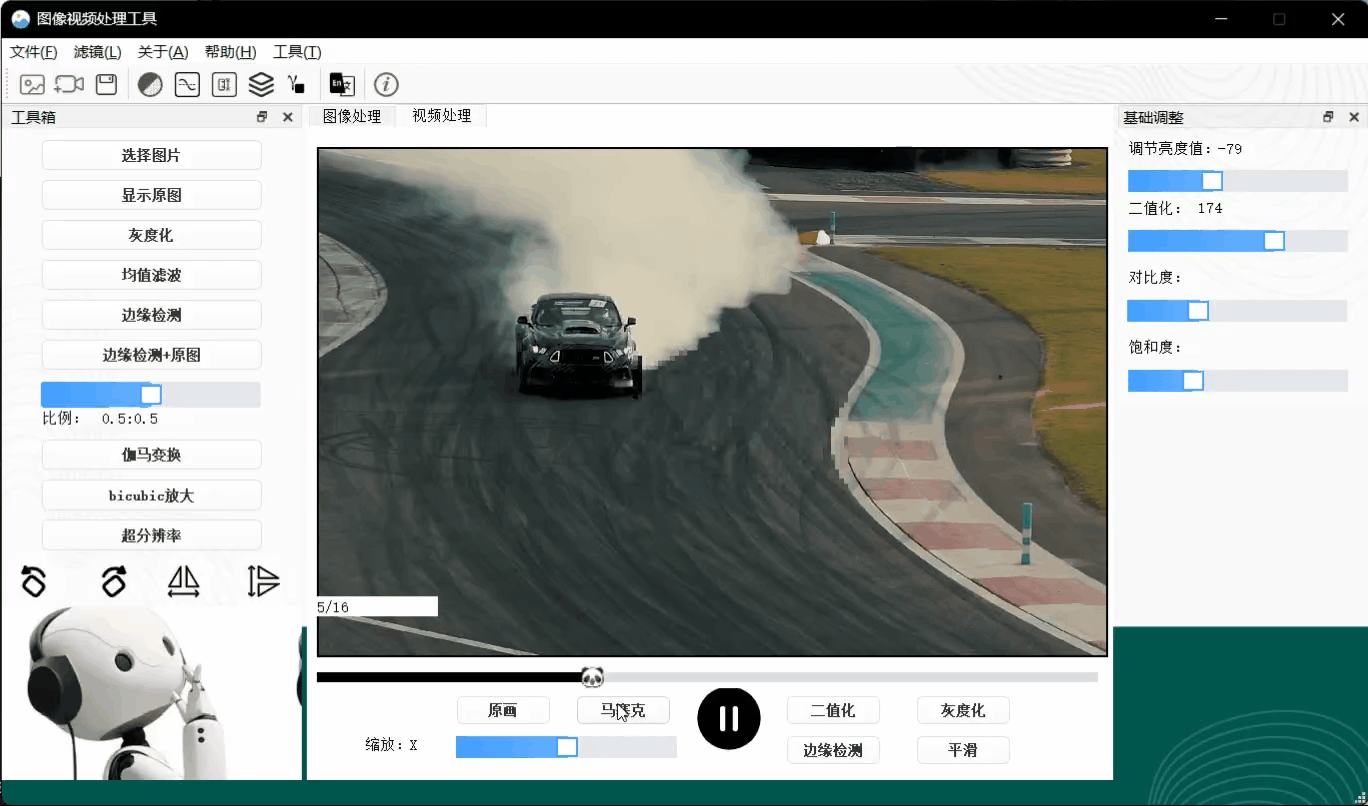Viewport: 1368px width, 806px height.
Task: Open the 文件(F) menu
Action: click(34, 52)
